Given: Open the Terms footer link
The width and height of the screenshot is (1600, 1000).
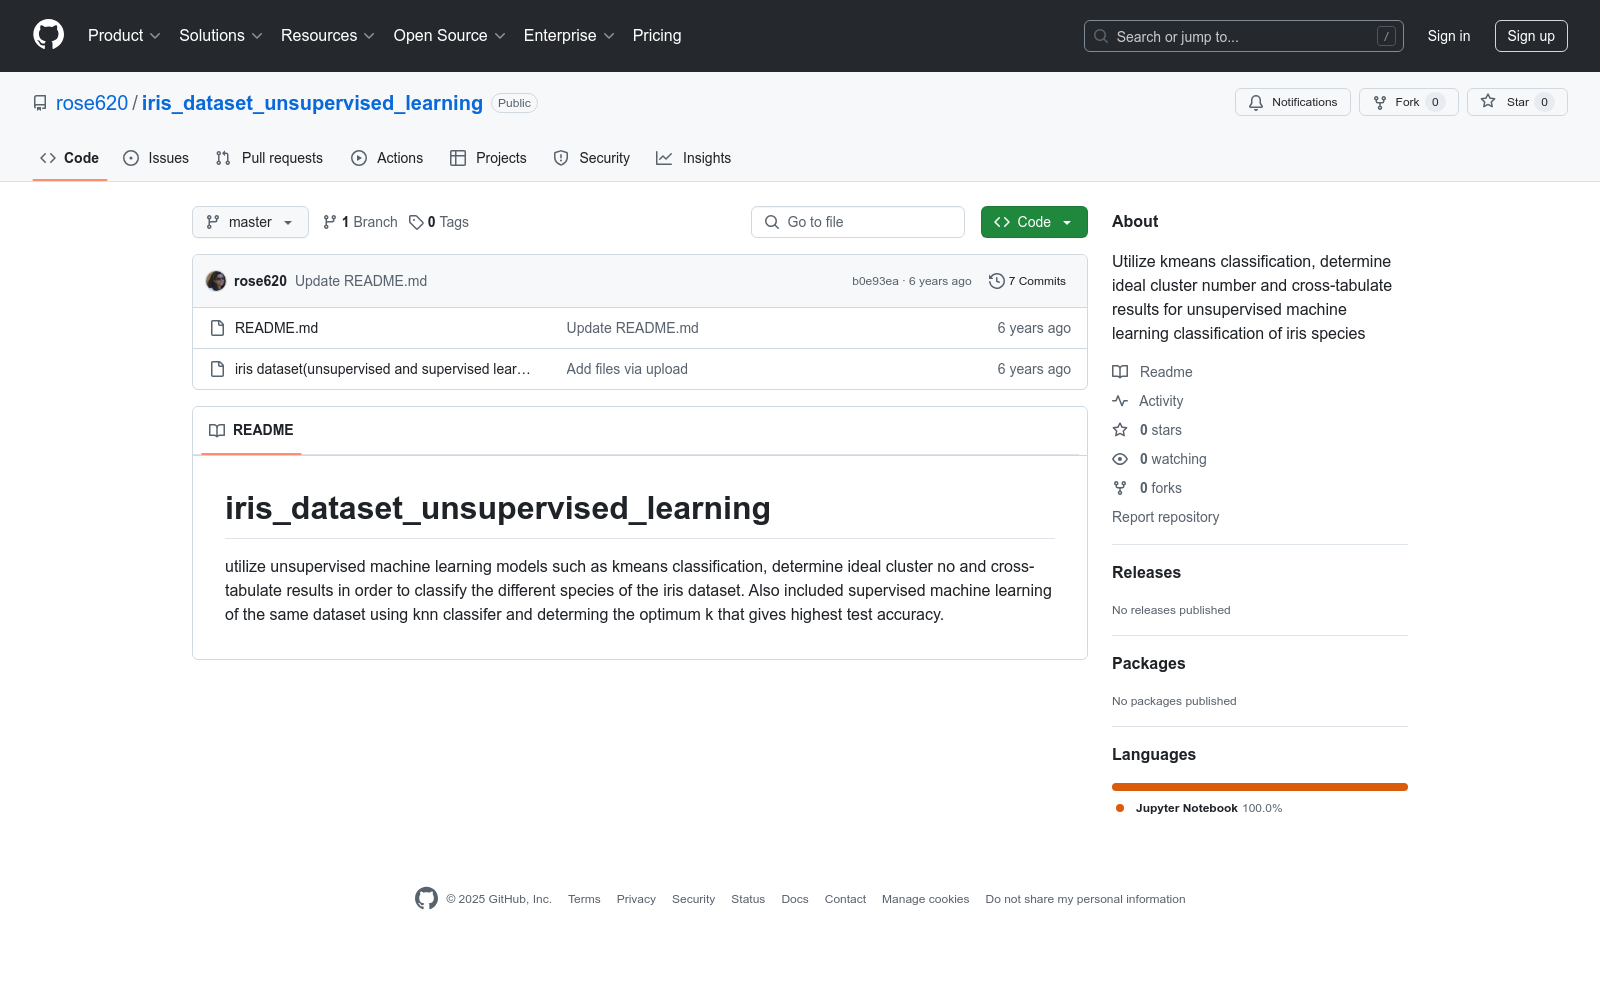Looking at the screenshot, I should (x=584, y=899).
